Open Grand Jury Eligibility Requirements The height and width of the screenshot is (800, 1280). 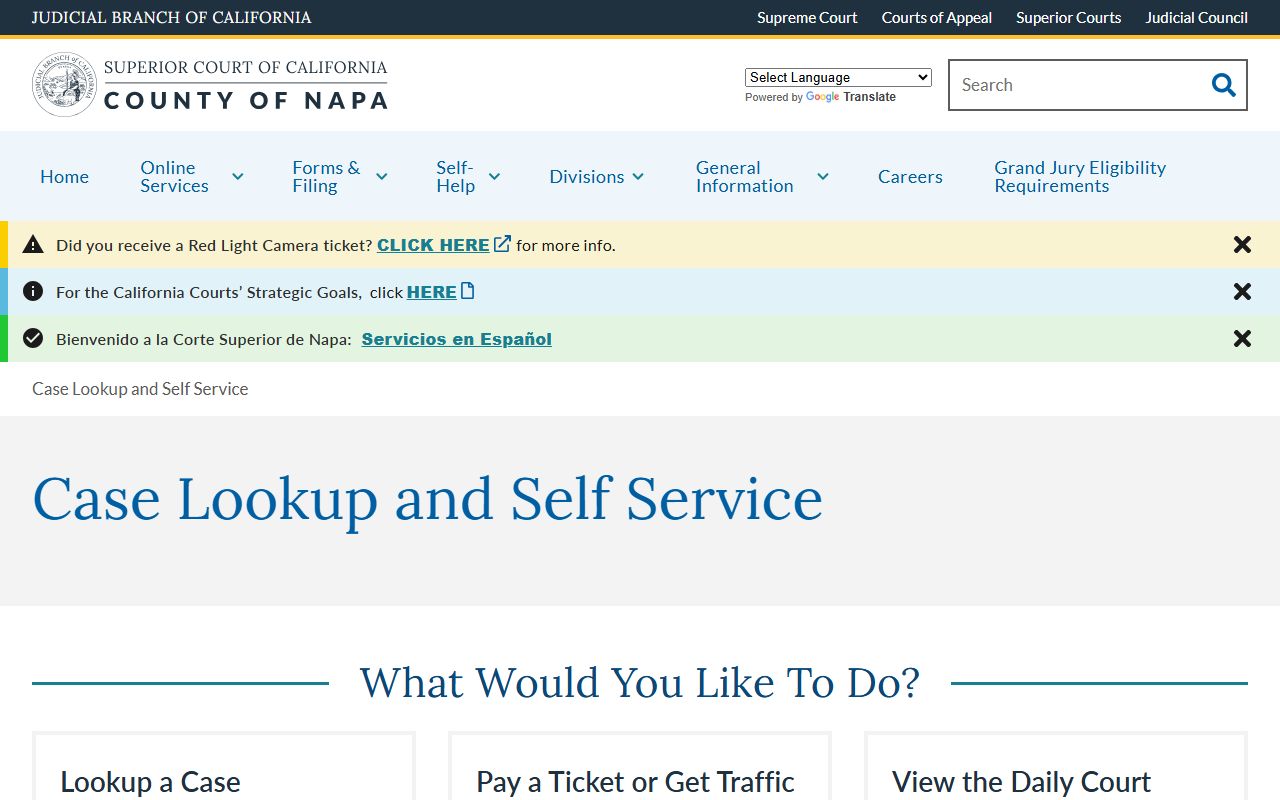[x=1080, y=177]
